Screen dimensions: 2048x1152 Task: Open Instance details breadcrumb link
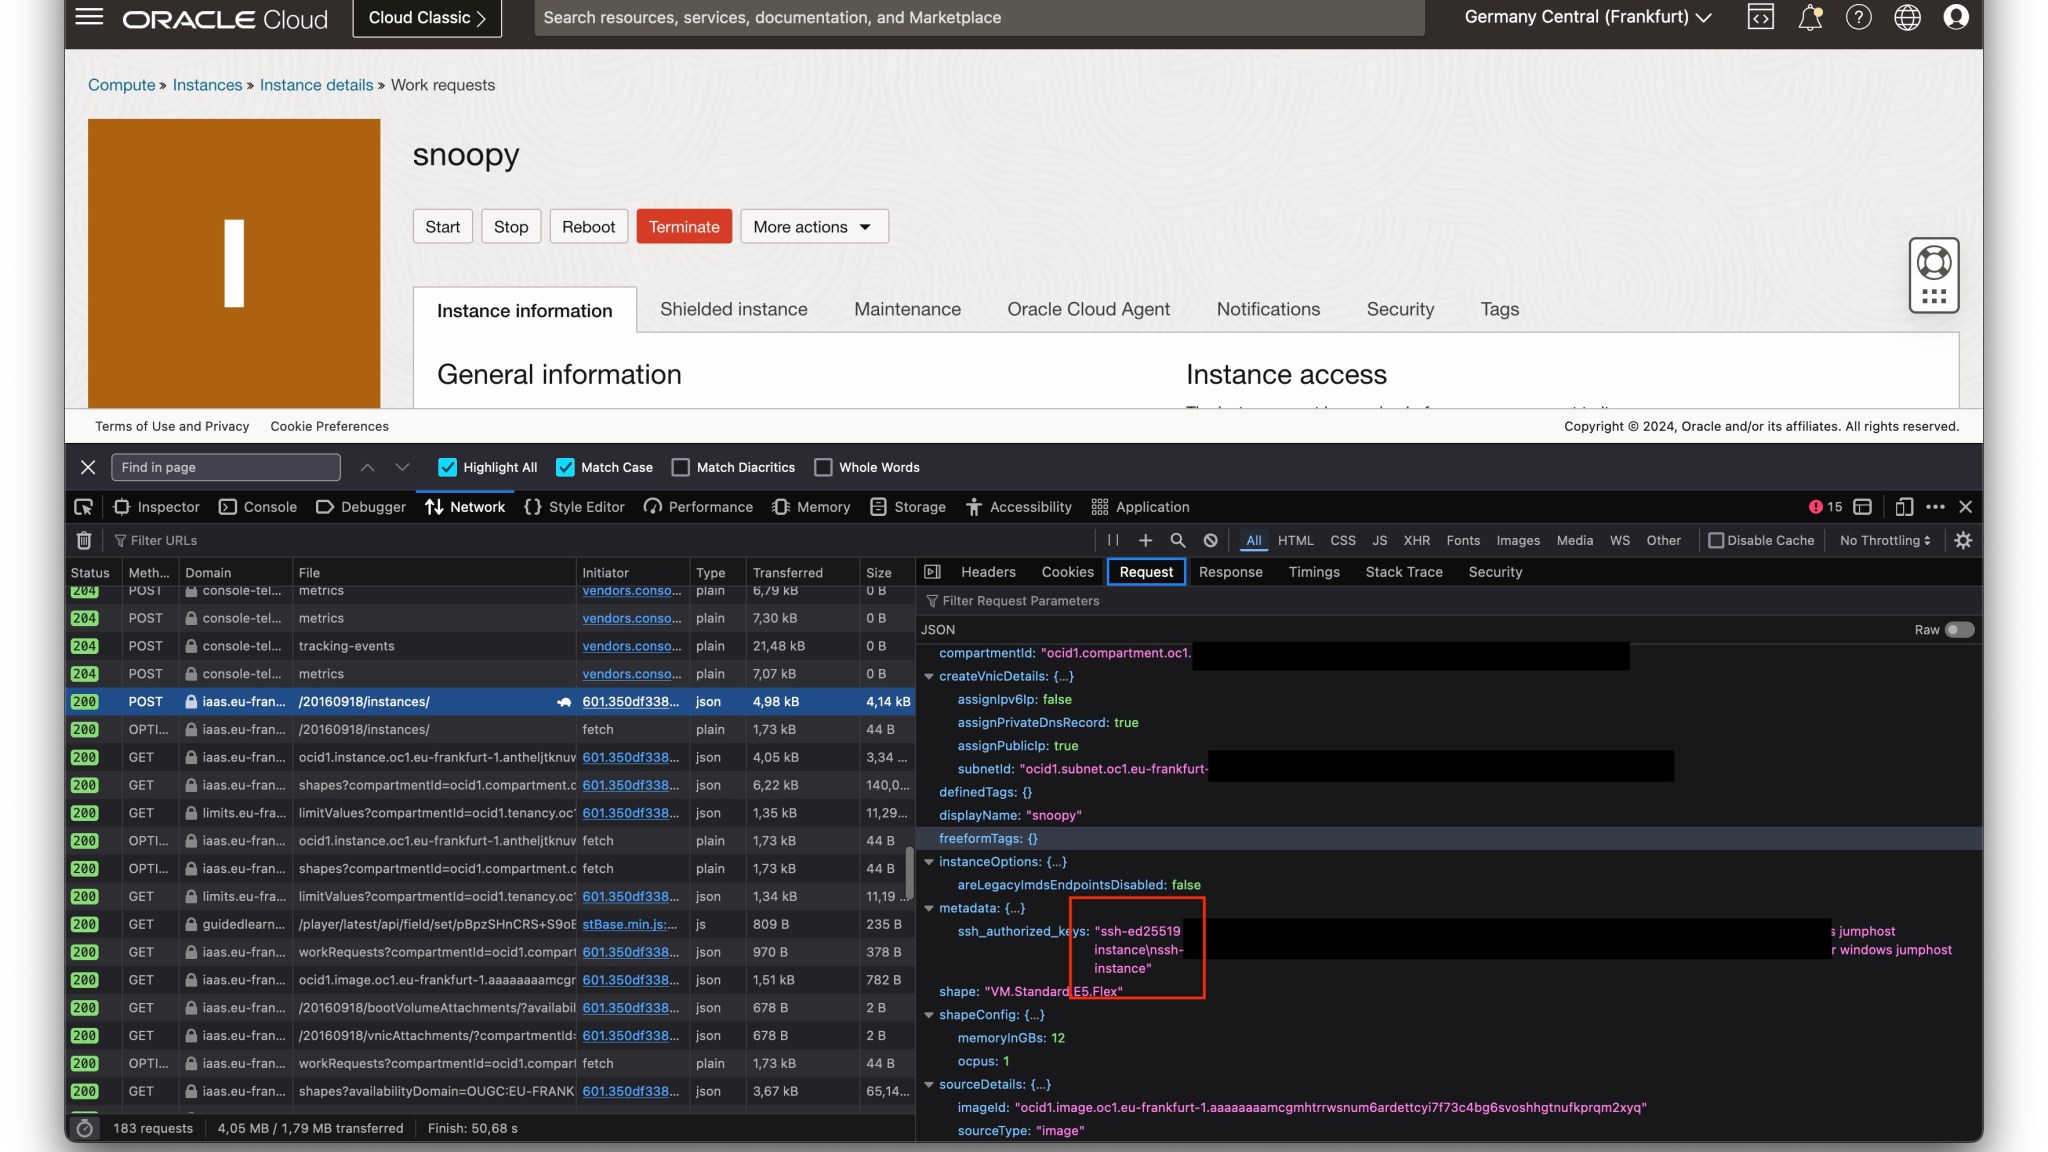click(316, 85)
